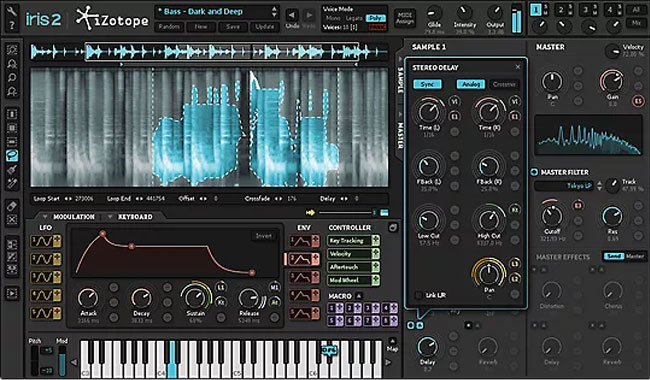Screen dimensions: 650x380
Task: Click the help question mark icon
Action: point(12,25)
